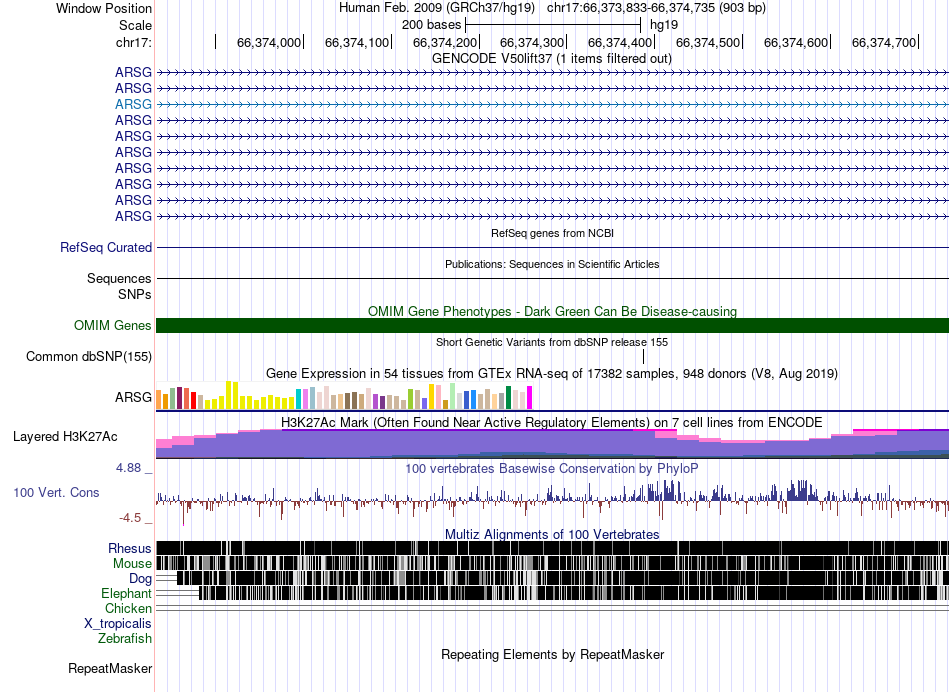Click the dark green bar in GTEx chart
Screen dimensions: 950x692
click(509, 398)
